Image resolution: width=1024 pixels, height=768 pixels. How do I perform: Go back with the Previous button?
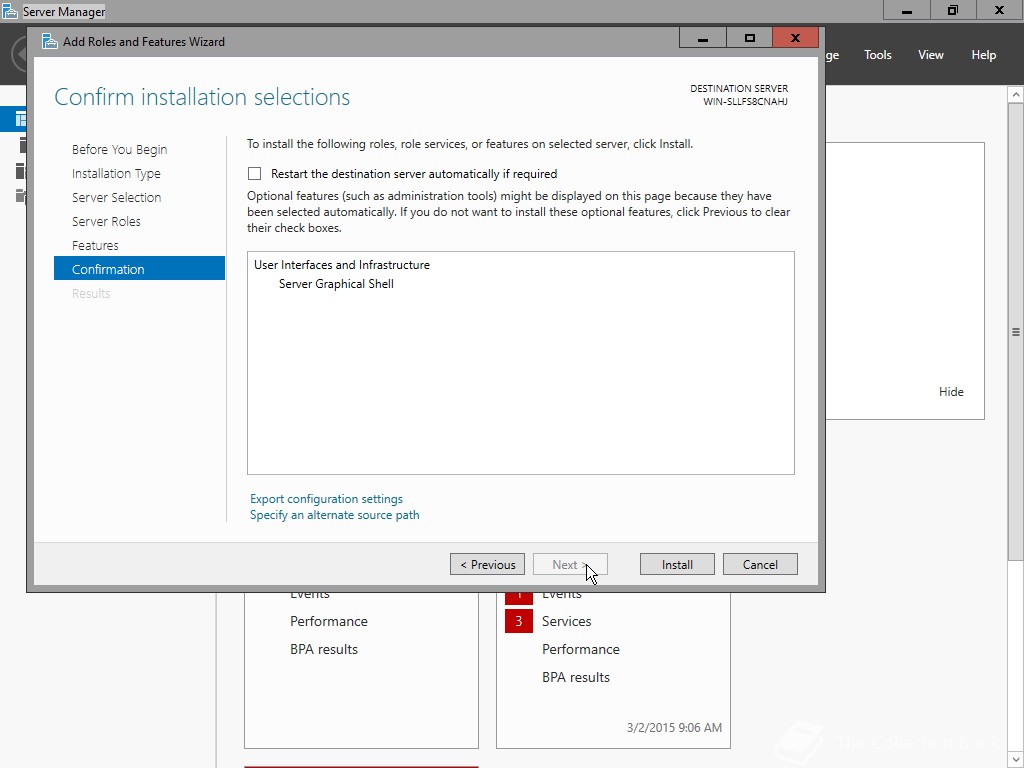(x=487, y=564)
